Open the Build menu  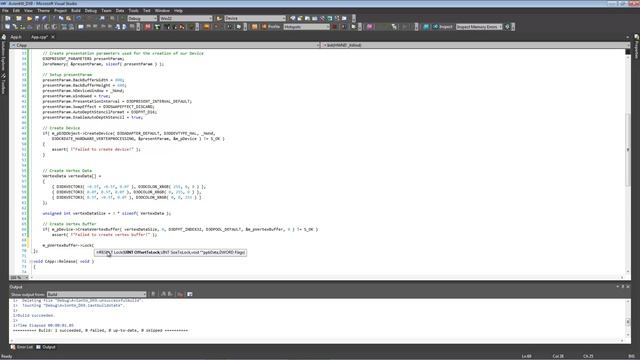click(76, 11)
